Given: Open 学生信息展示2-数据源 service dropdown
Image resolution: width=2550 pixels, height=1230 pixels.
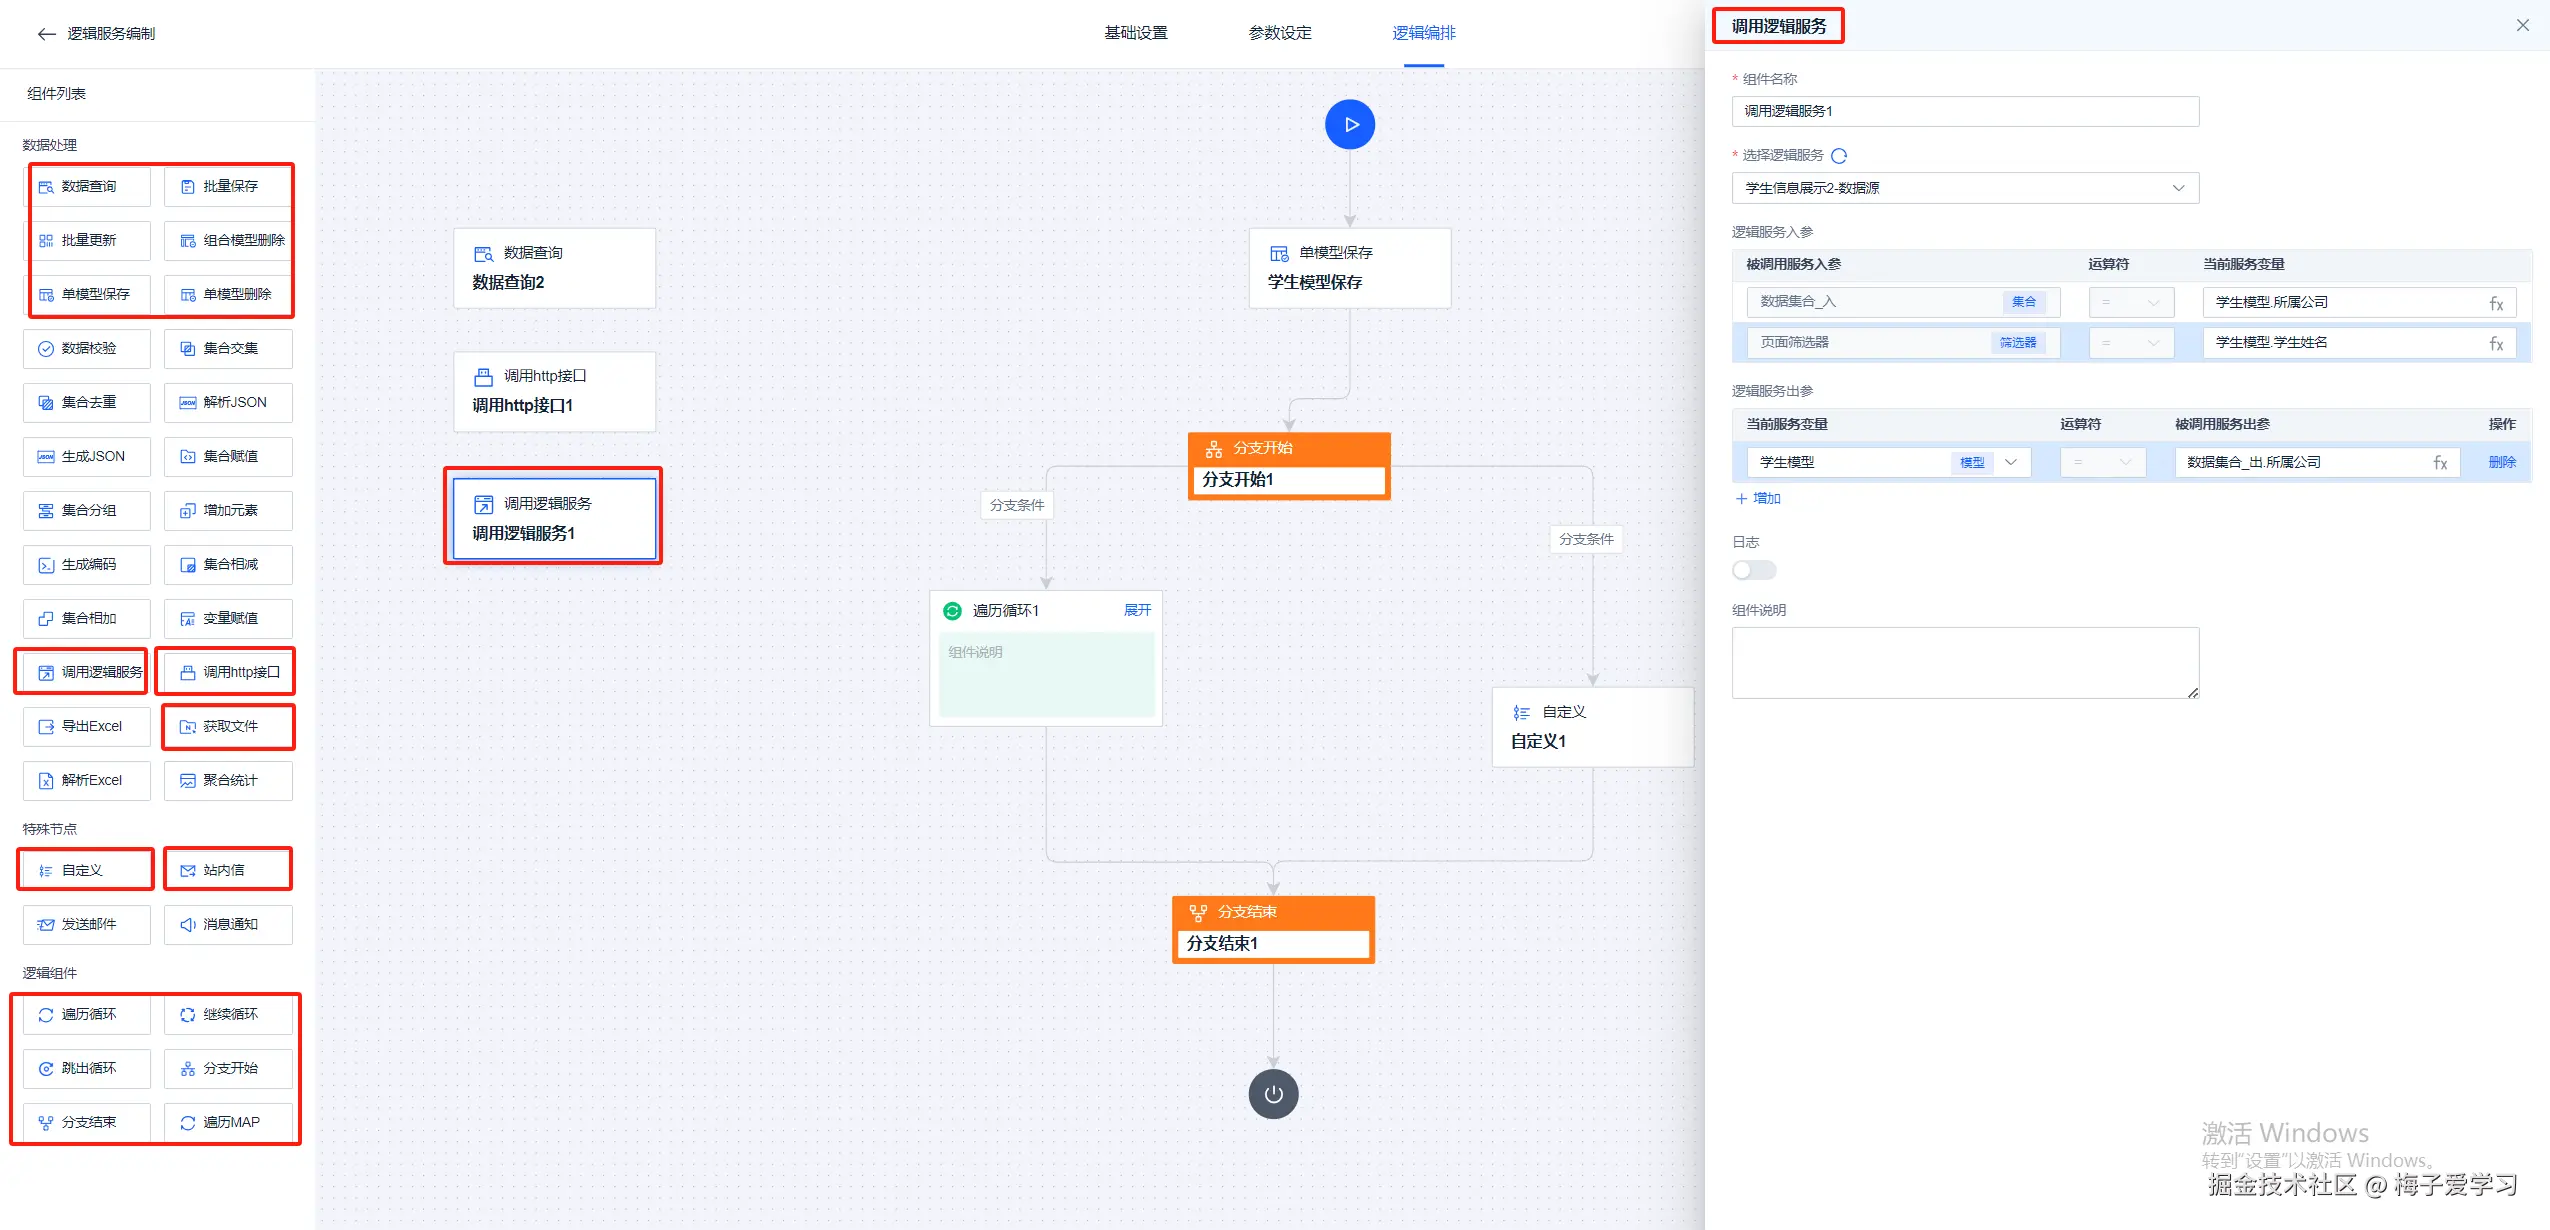Looking at the screenshot, I should [1964, 188].
